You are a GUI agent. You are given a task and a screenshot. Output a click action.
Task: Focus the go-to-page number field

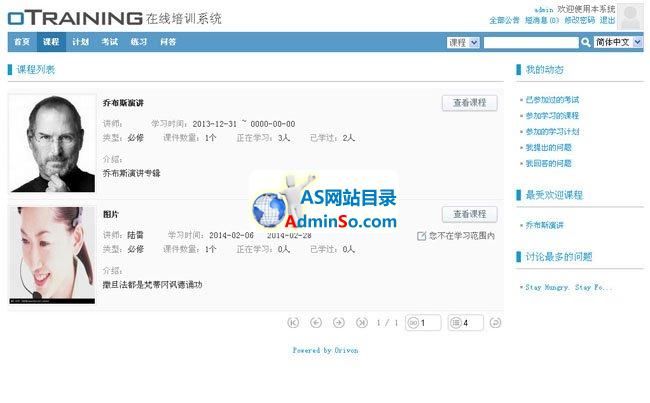pyautogui.click(x=423, y=323)
